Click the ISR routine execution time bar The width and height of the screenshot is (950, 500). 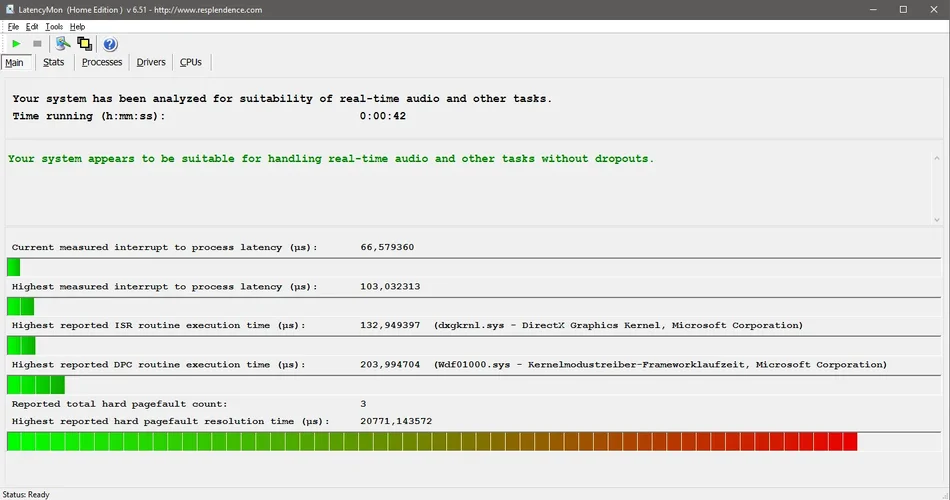tap(474, 345)
